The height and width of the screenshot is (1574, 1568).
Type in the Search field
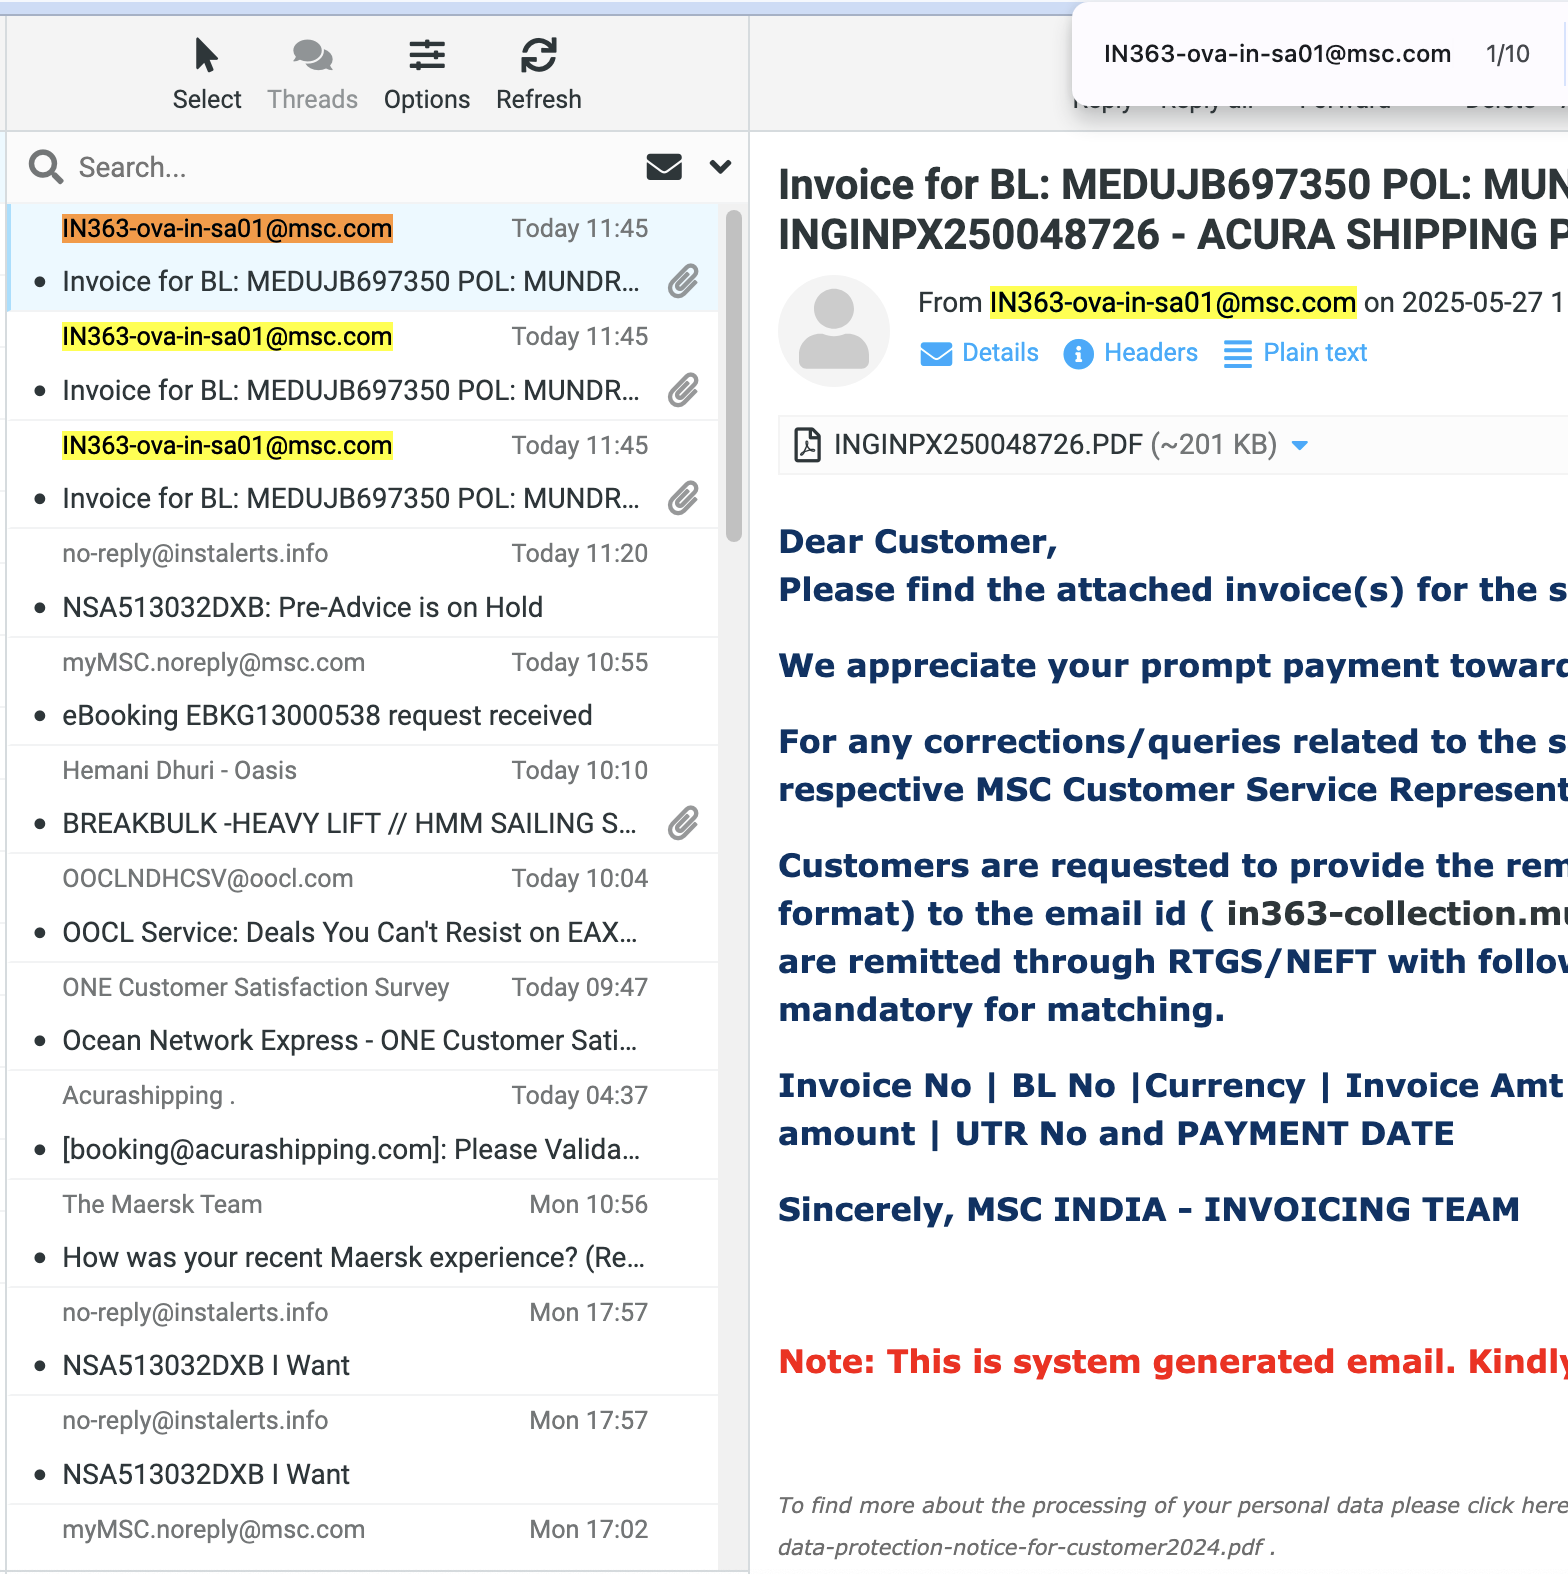coord(350,167)
